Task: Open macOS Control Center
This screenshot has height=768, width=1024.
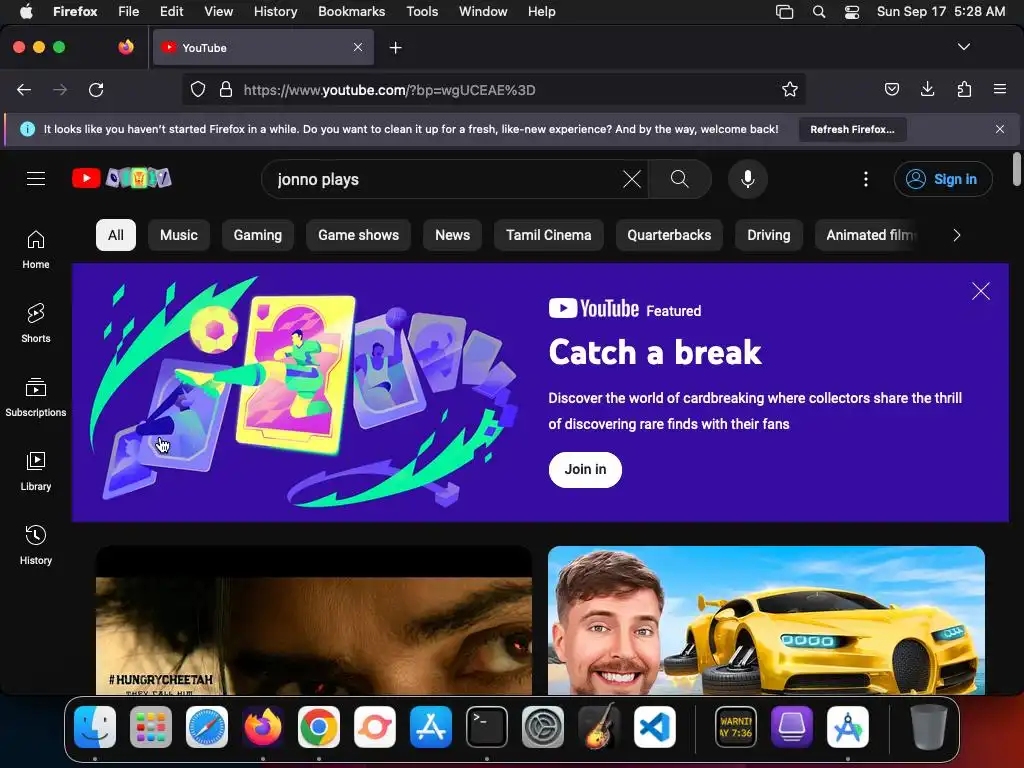Action: click(852, 12)
